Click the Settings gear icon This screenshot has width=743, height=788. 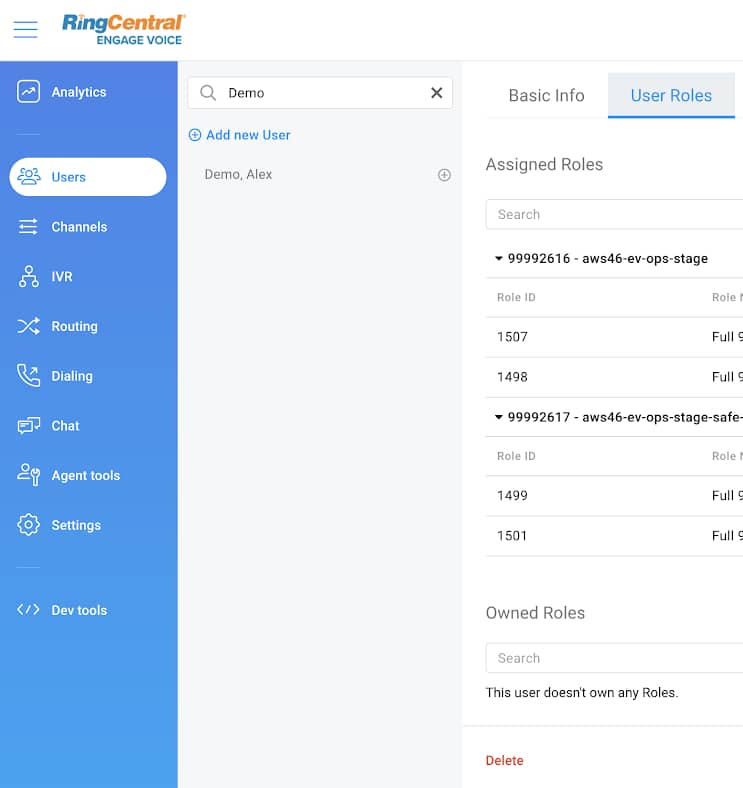28,525
